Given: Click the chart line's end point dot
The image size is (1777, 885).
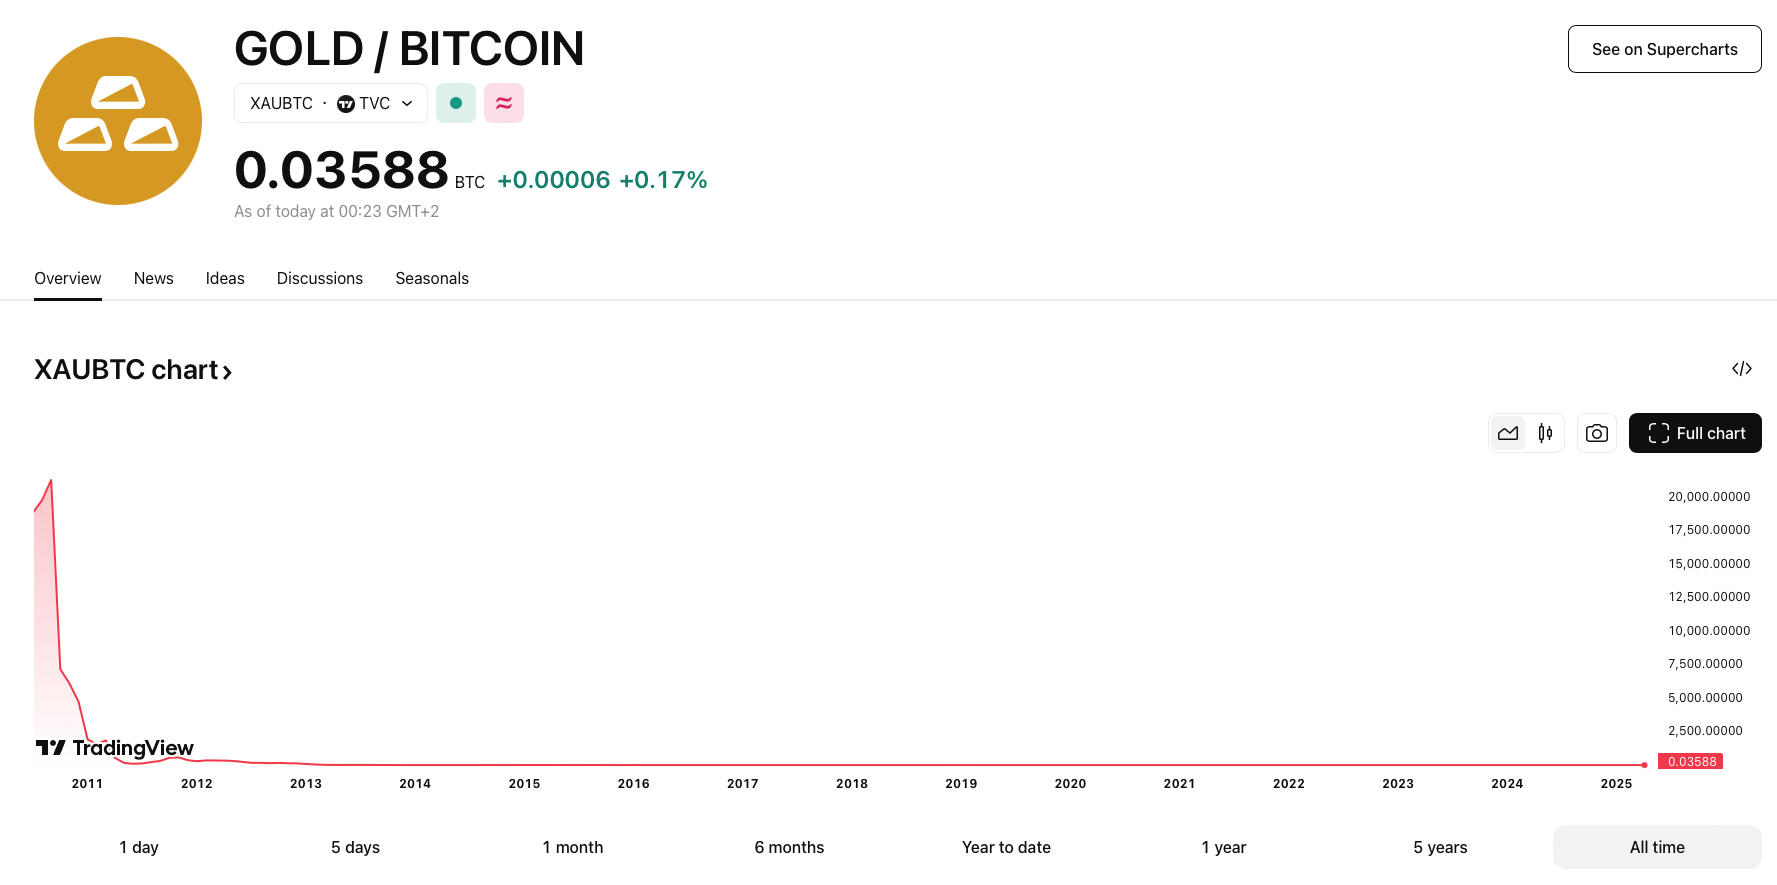Looking at the screenshot, I should tap(1644, 765).
